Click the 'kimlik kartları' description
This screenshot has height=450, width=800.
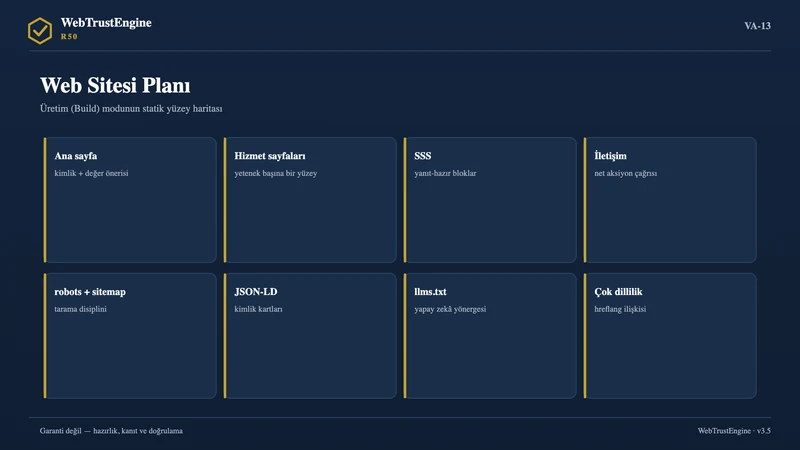(x=258, y=309)
